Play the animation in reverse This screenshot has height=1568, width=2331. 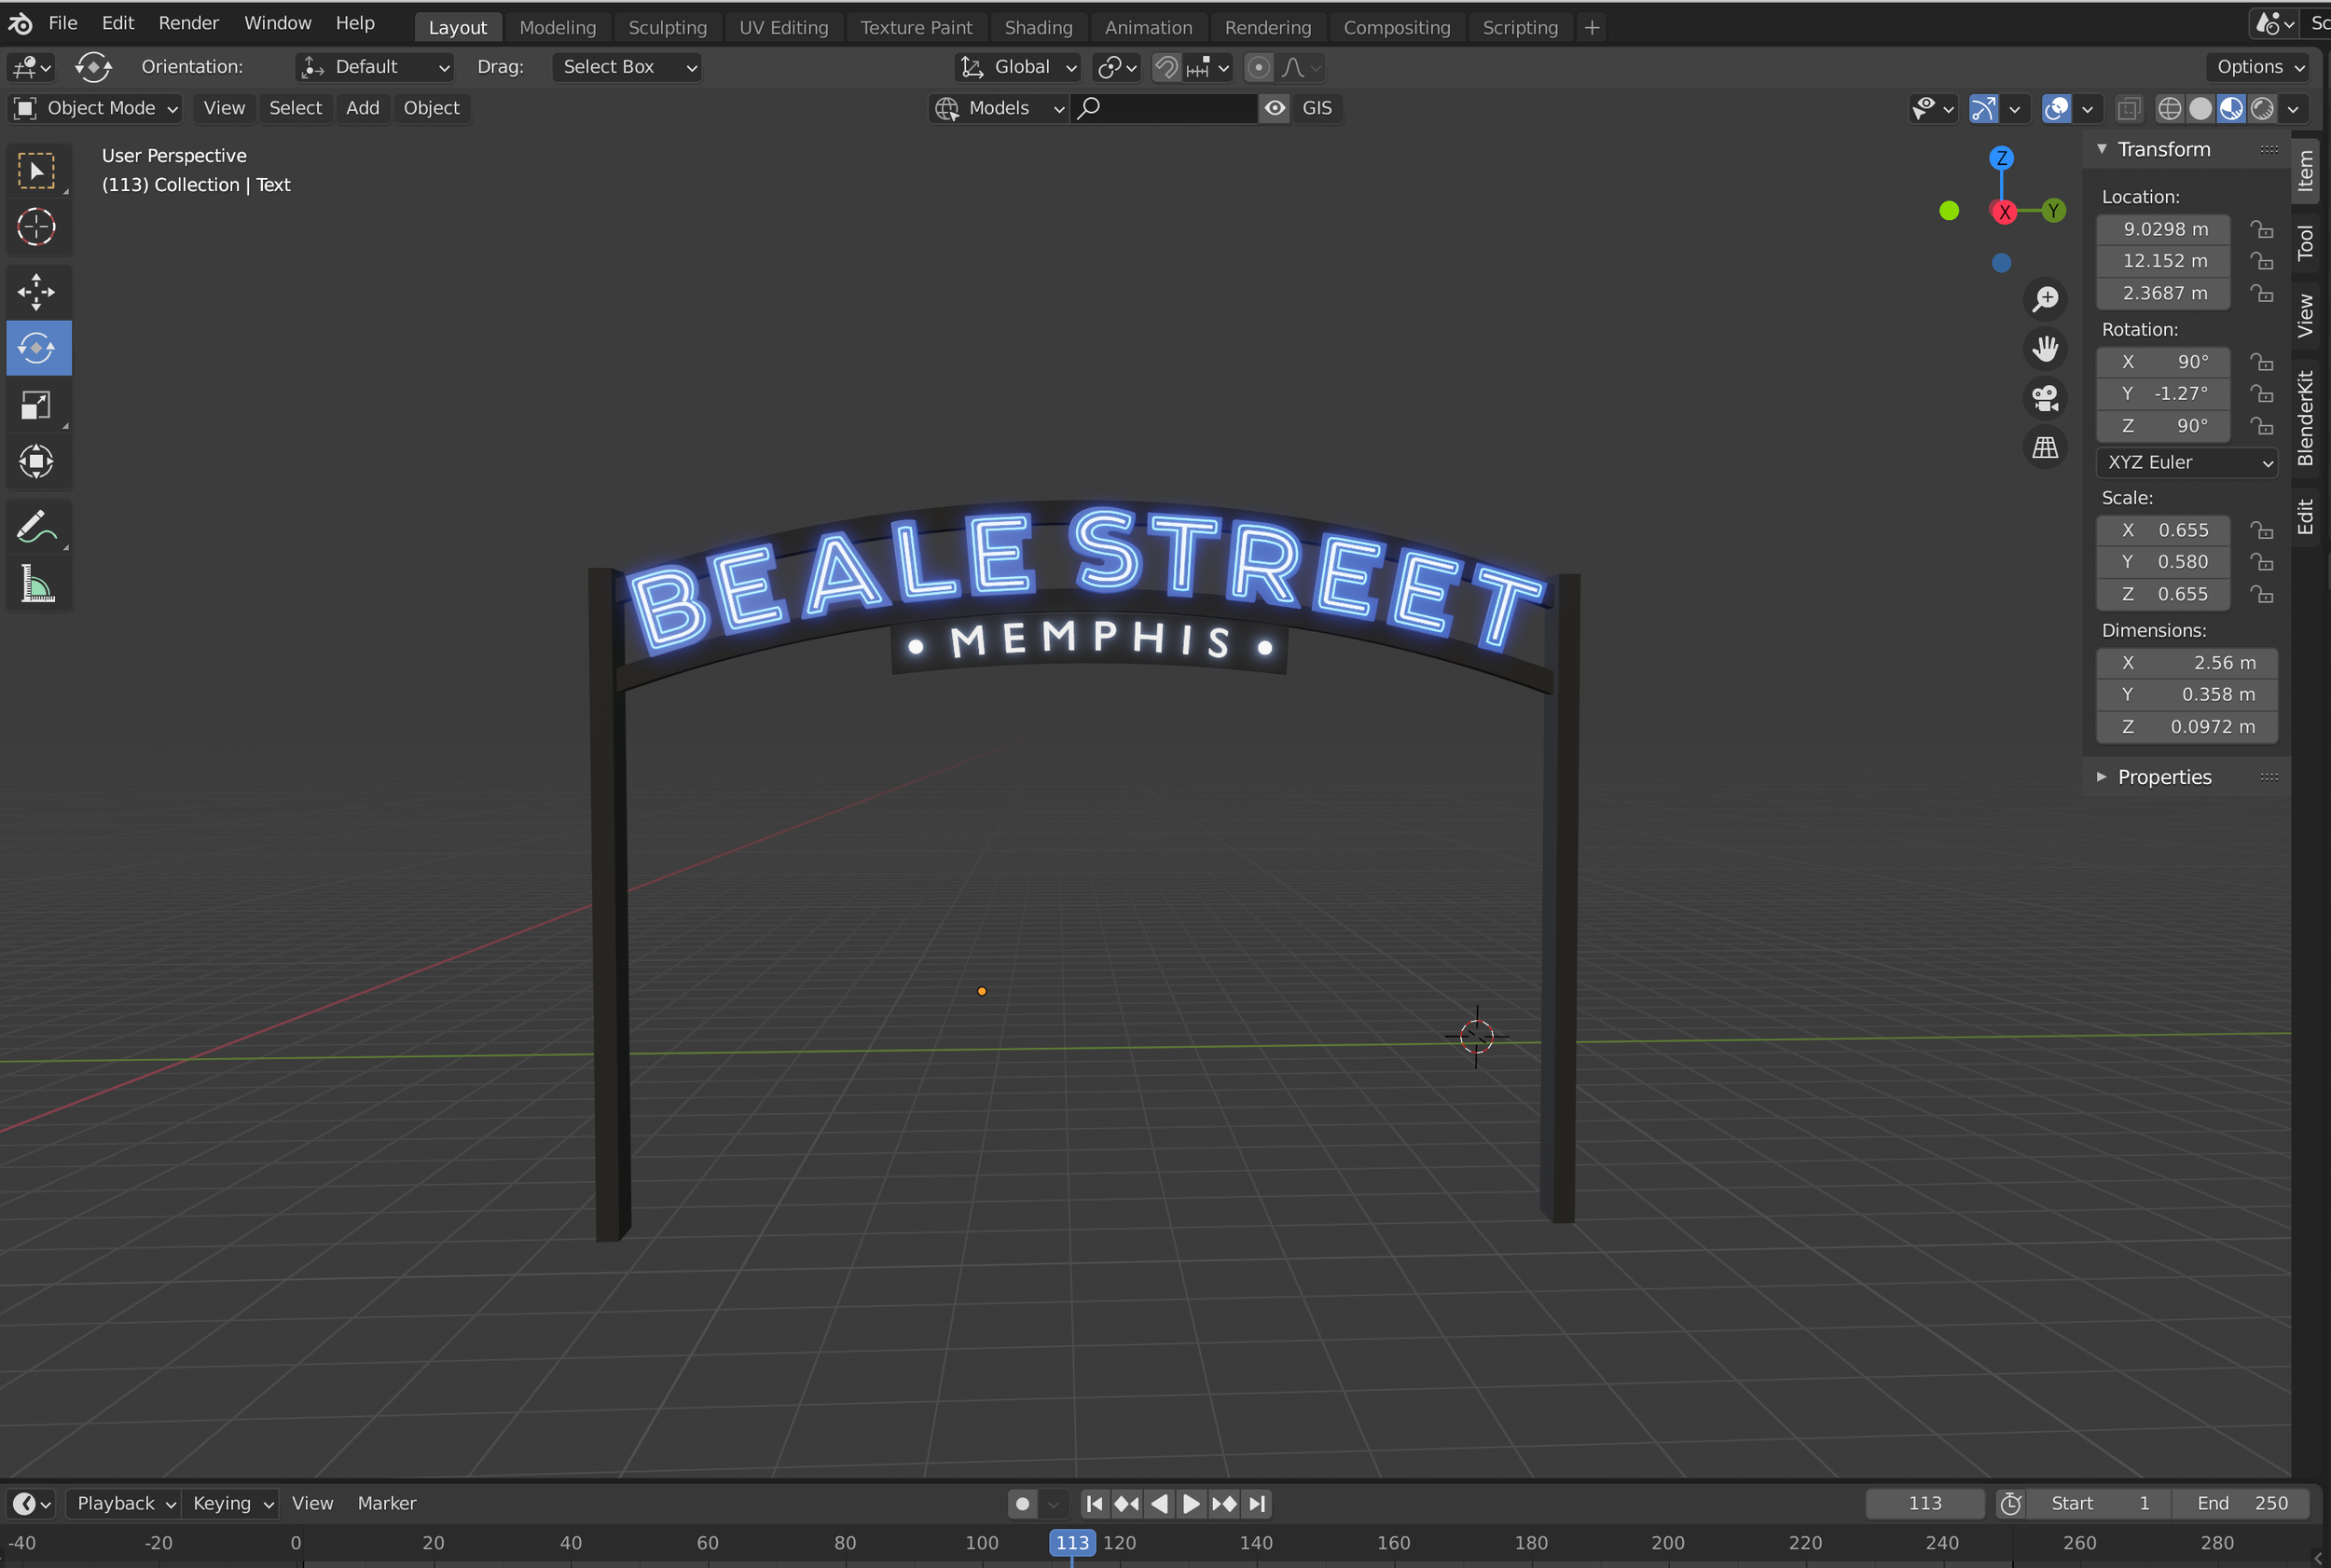[x=1159, y=1503]
